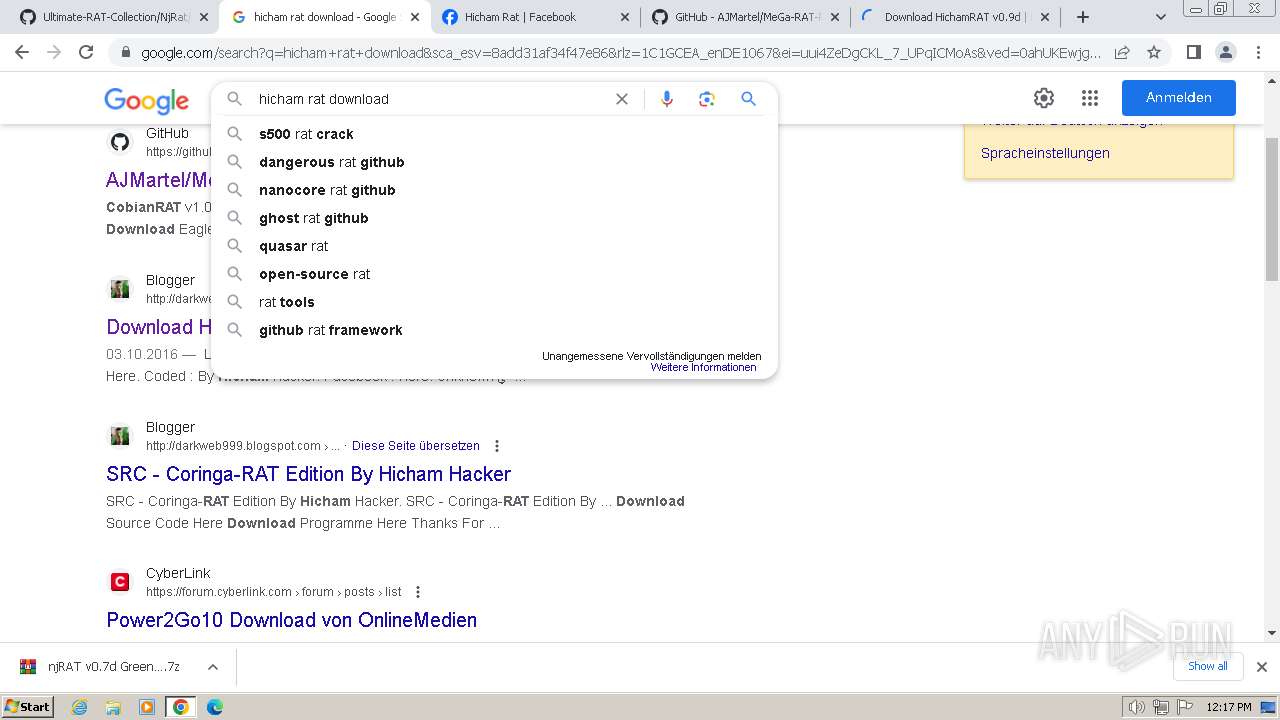Image resolution: width=1280 pixels, height=720 pixels.
Task: Open Internet Explorer from the taskbar
Action: [80, 707]
